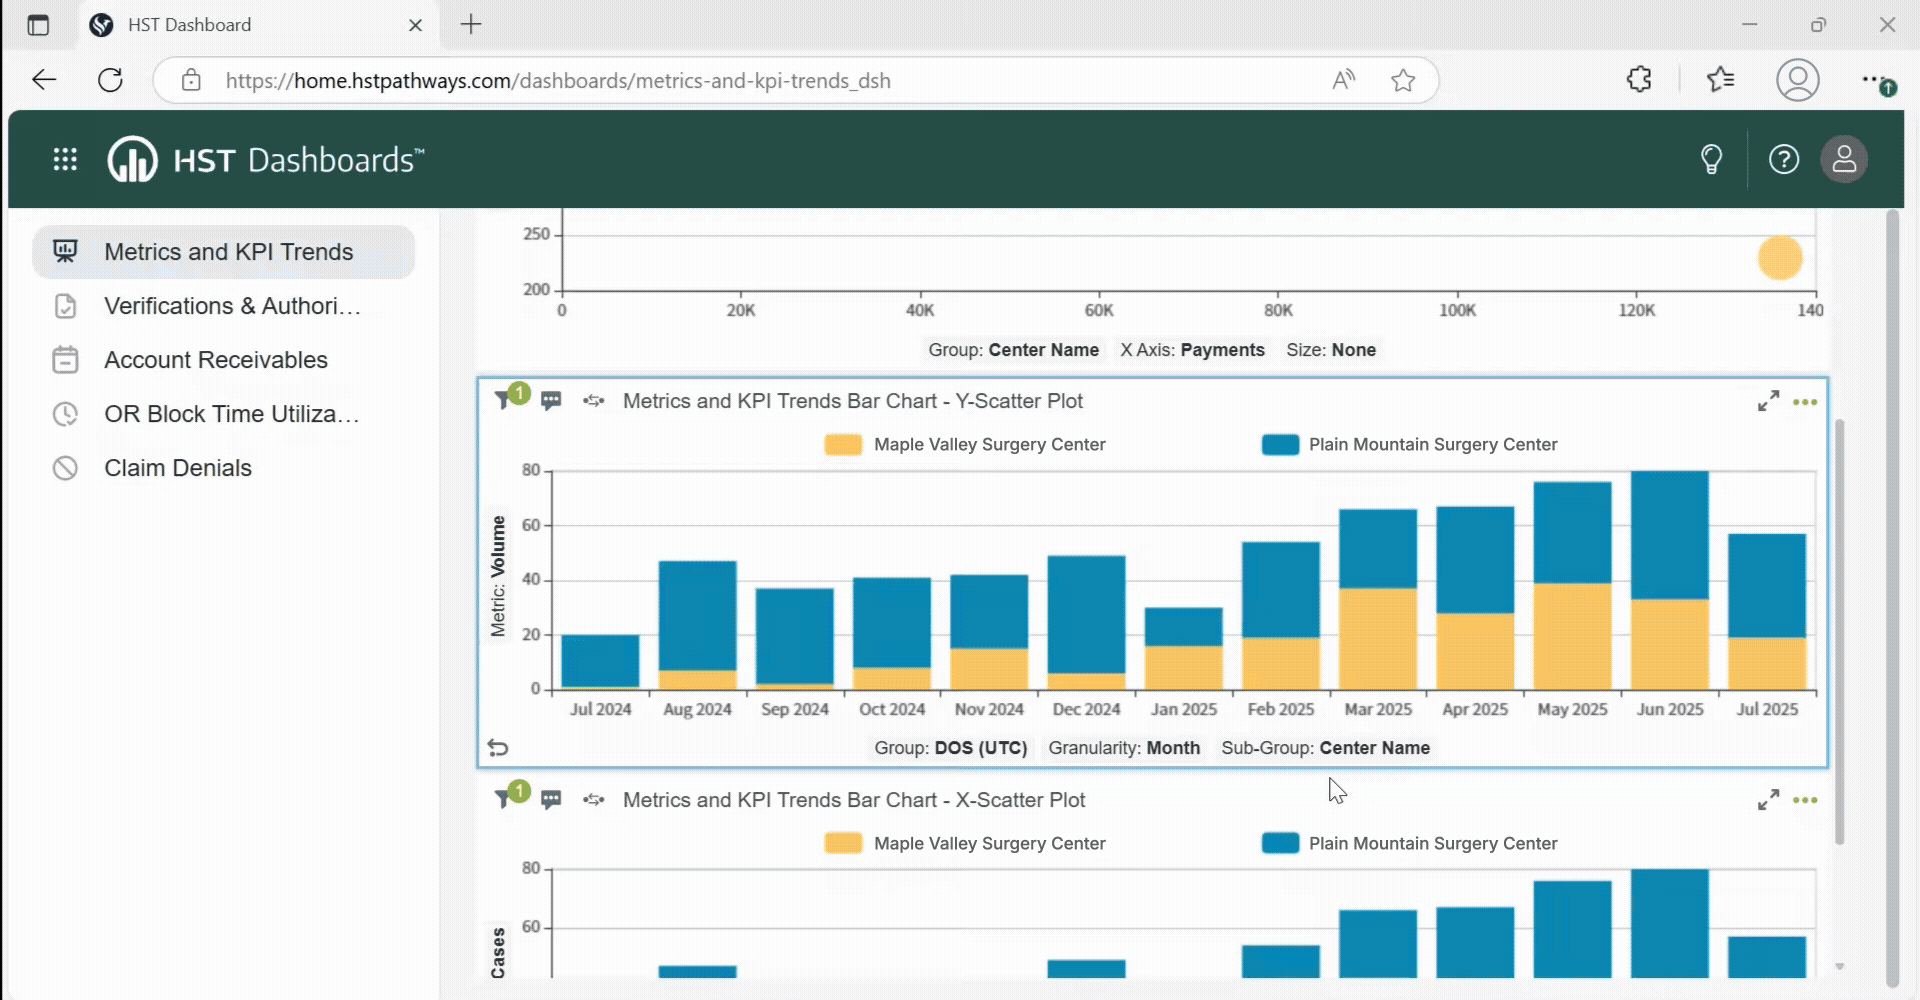Click the Jun 2025 bar in Y-Scatter chart
The height and width of the screenshot is (1000, 1920).
(x=1669, y=580)
